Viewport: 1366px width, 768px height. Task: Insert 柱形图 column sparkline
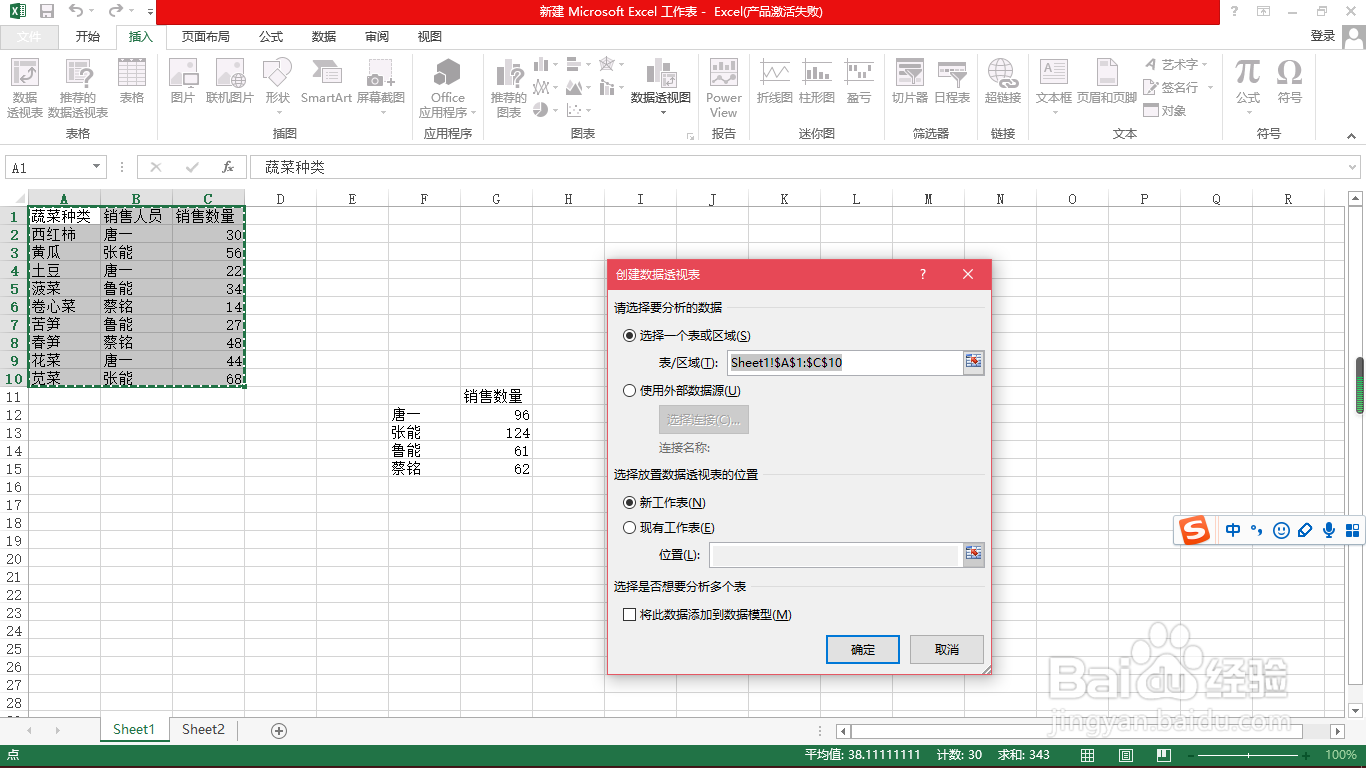817,82
